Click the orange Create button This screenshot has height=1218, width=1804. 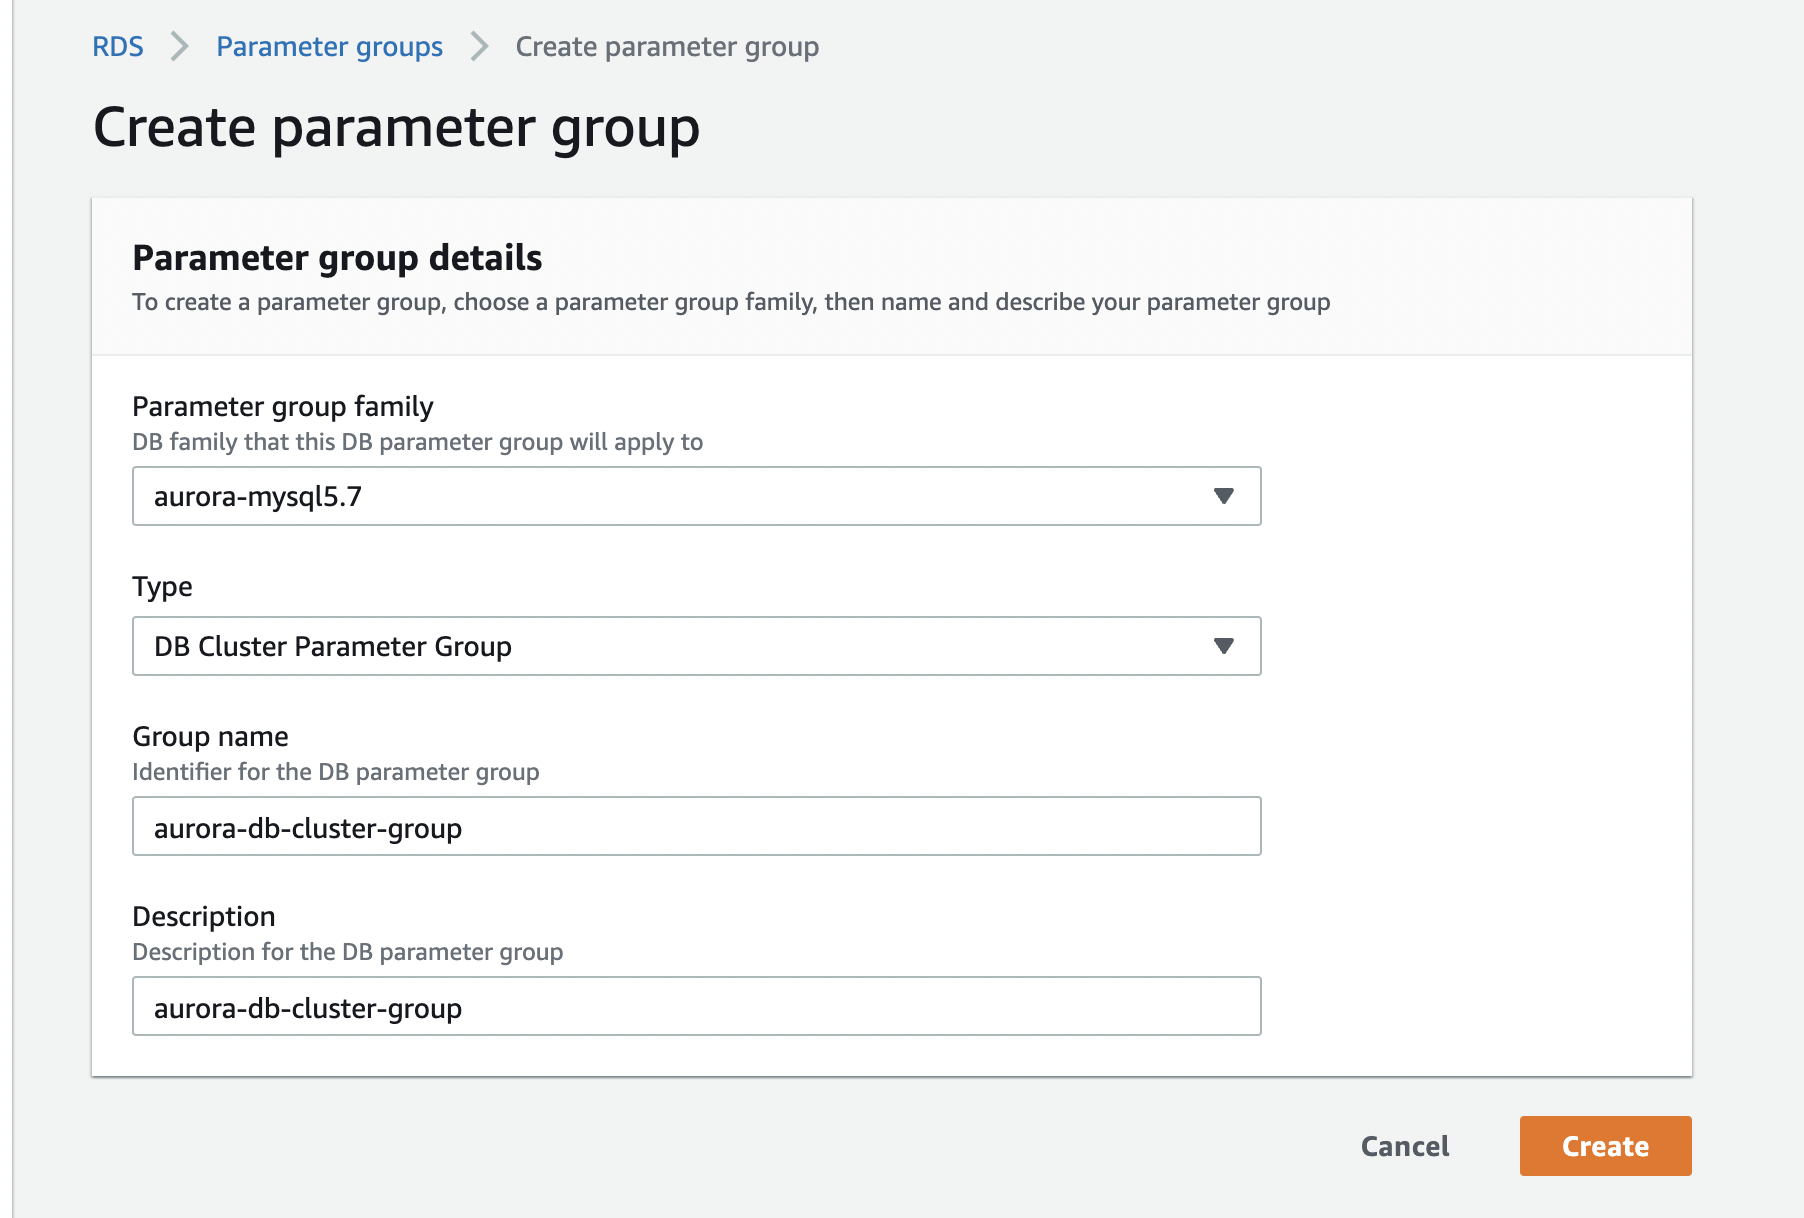[x=1605, y=1146]
